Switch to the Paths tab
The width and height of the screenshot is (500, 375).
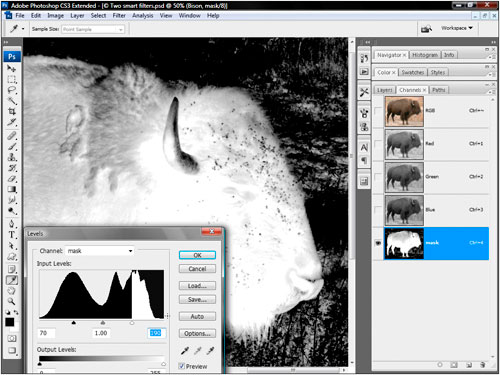click(439, 90)
